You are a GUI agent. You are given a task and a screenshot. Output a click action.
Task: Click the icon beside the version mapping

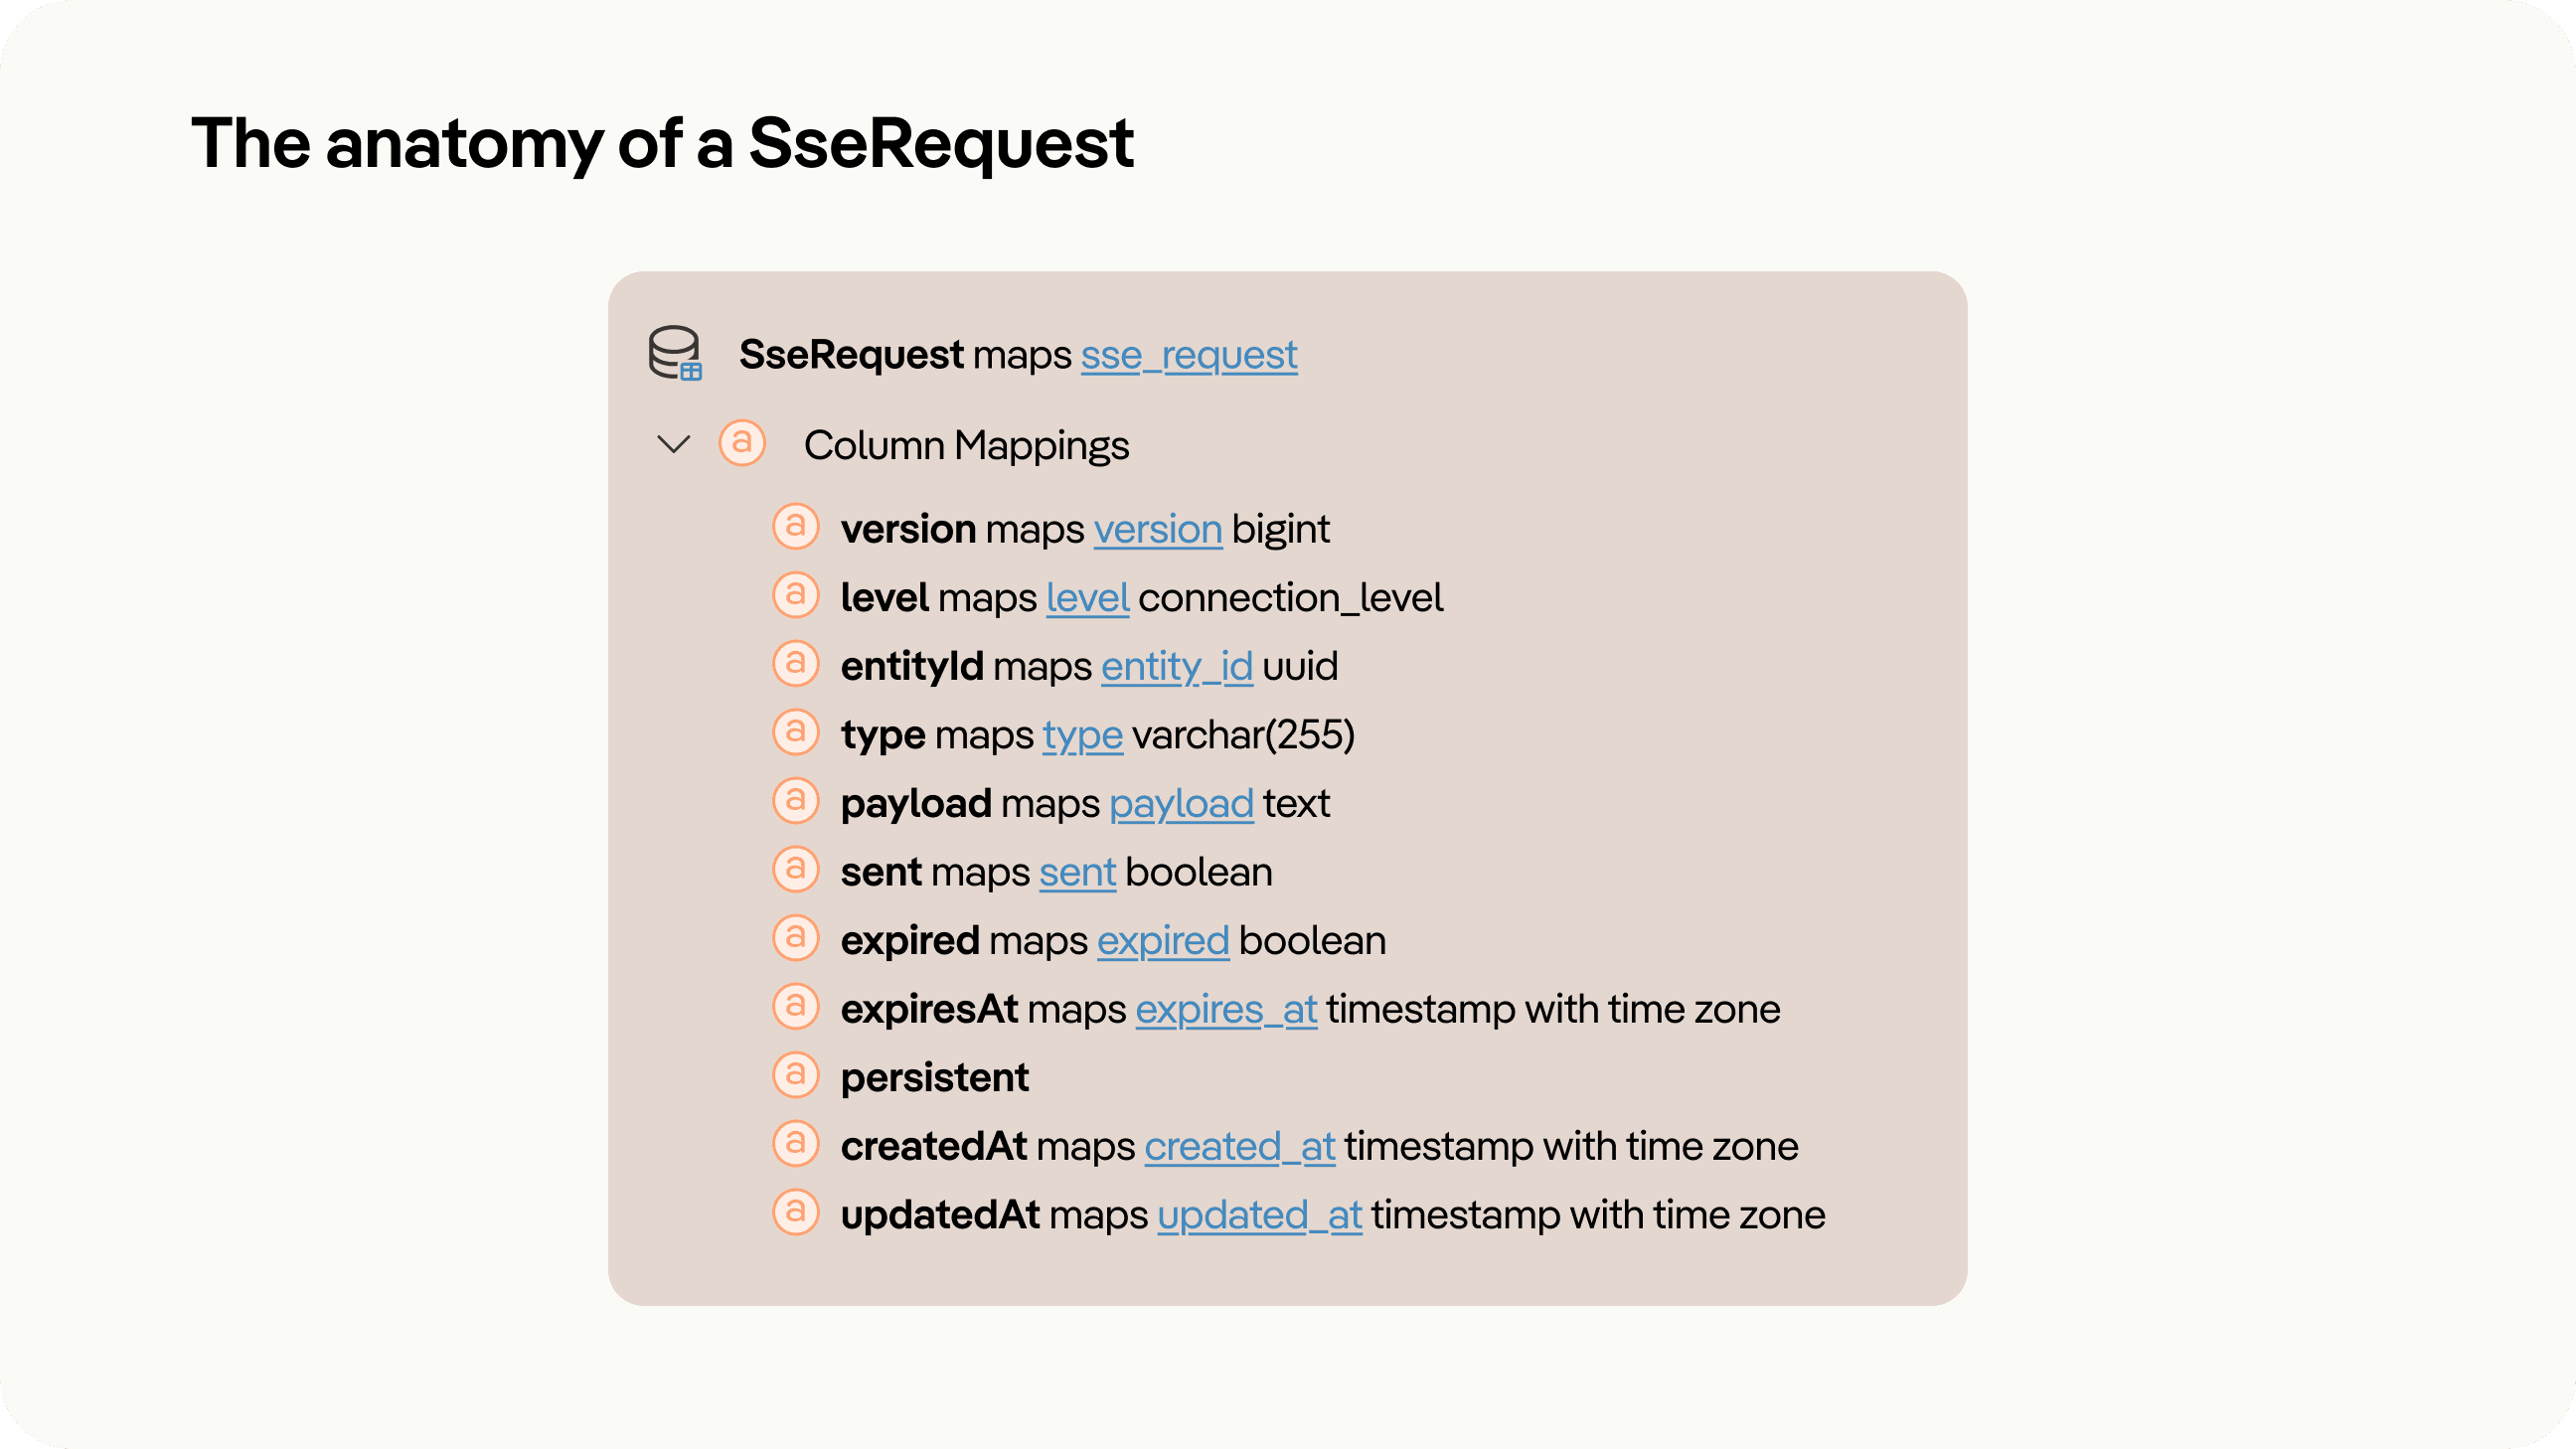coord(796,527)
